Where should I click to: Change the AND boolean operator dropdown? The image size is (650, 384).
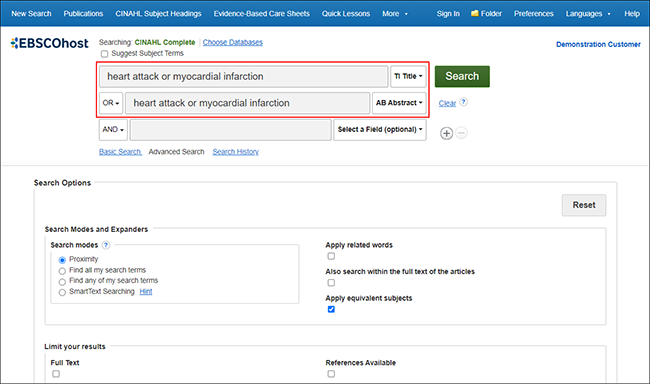tap(113, 130)
